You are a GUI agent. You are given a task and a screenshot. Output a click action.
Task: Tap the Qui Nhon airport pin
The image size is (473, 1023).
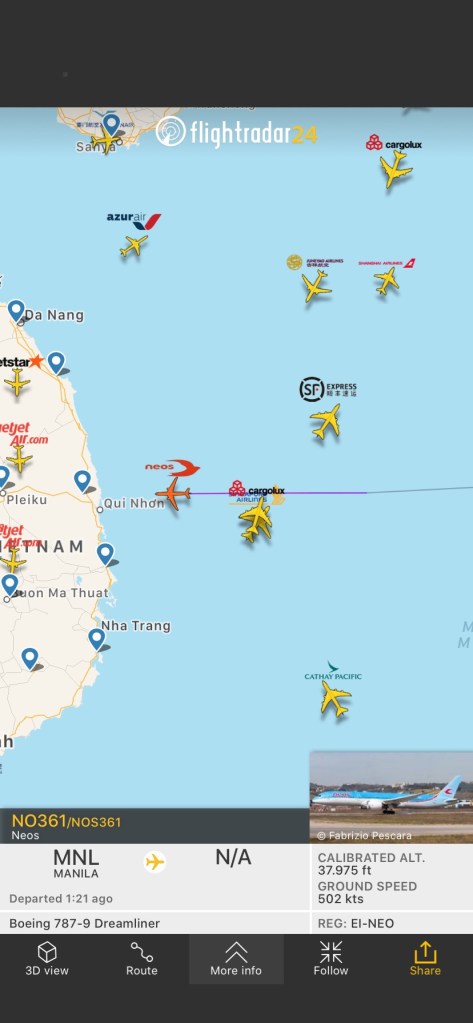pyautogui.click(x=82, y=481)
